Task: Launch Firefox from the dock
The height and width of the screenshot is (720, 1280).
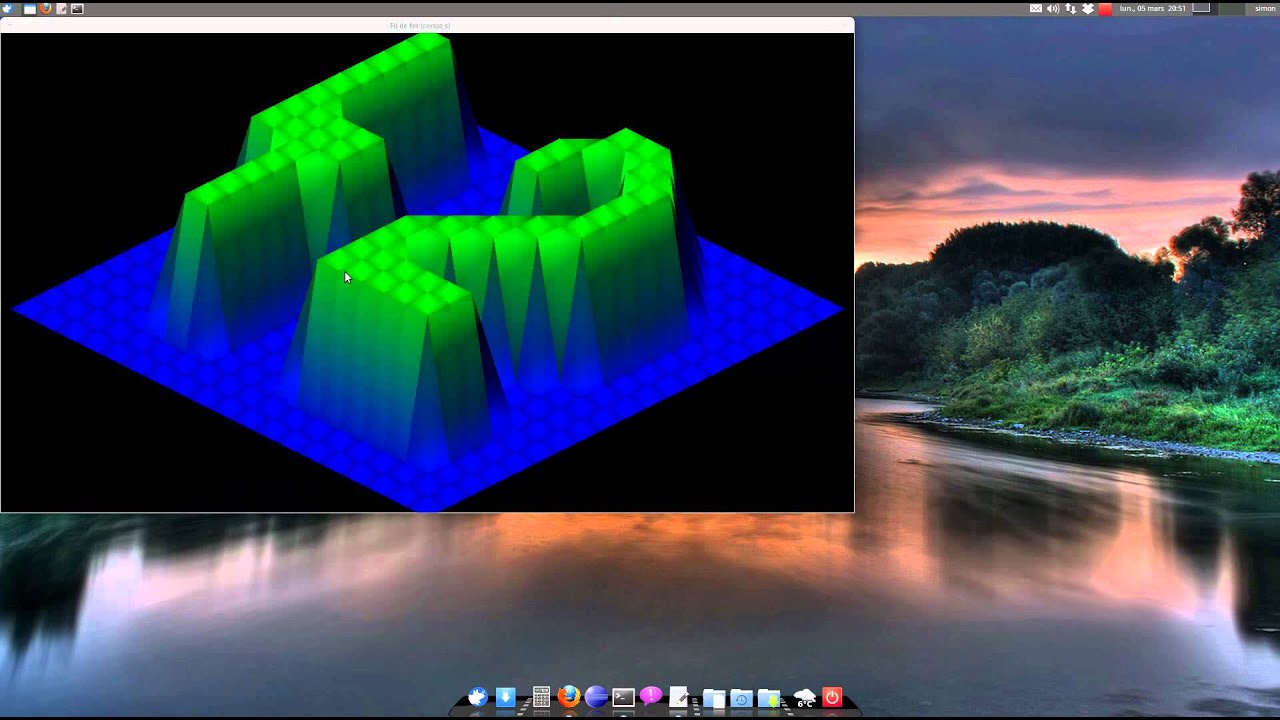Action: coord(569,696)
